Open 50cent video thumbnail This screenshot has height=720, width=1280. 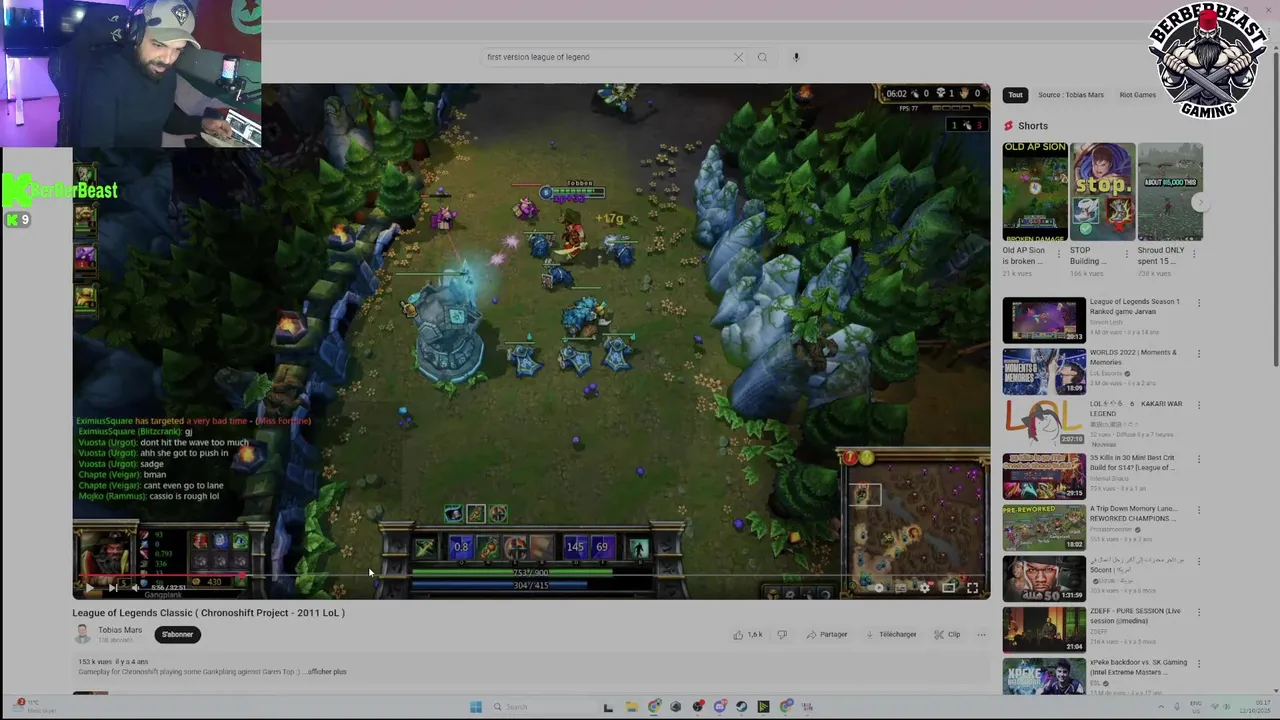tap(1044, 577)
